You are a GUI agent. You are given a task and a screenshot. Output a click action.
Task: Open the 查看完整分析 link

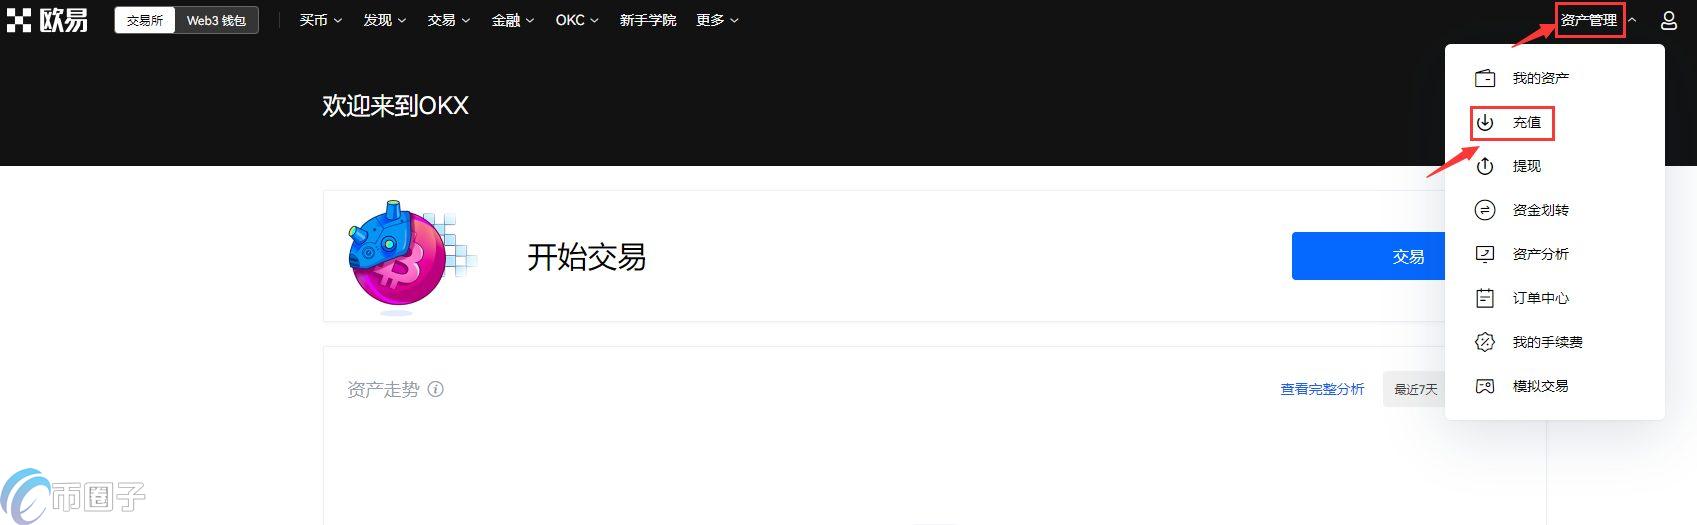1322,389
